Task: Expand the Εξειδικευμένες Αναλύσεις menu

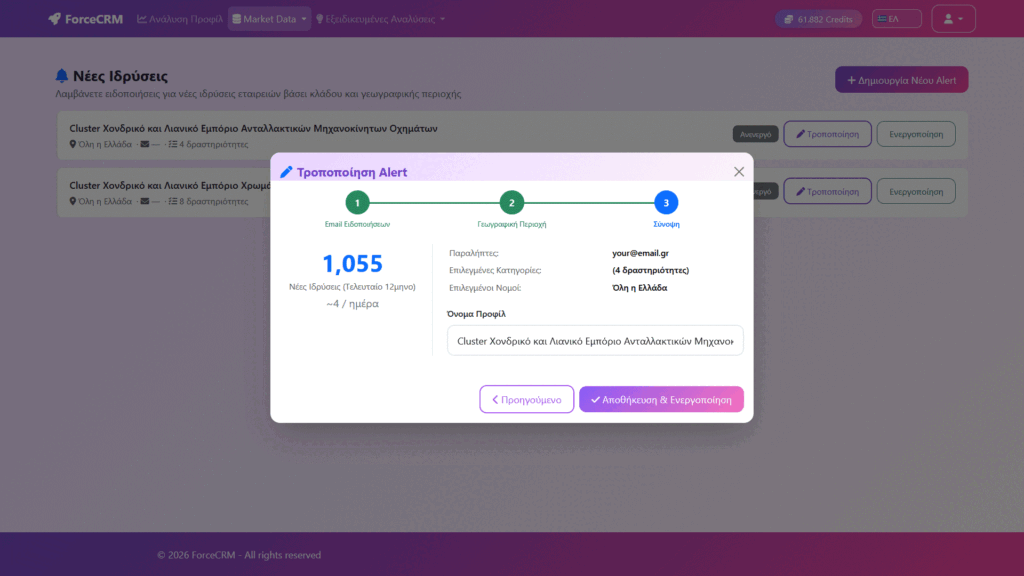Action: (380, 19)
